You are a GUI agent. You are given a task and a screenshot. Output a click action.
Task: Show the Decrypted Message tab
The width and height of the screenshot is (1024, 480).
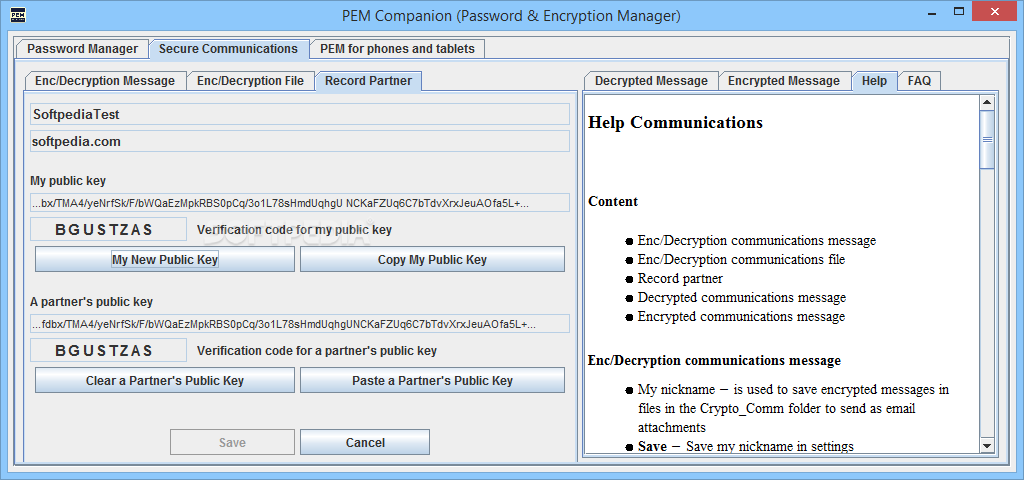651,81
